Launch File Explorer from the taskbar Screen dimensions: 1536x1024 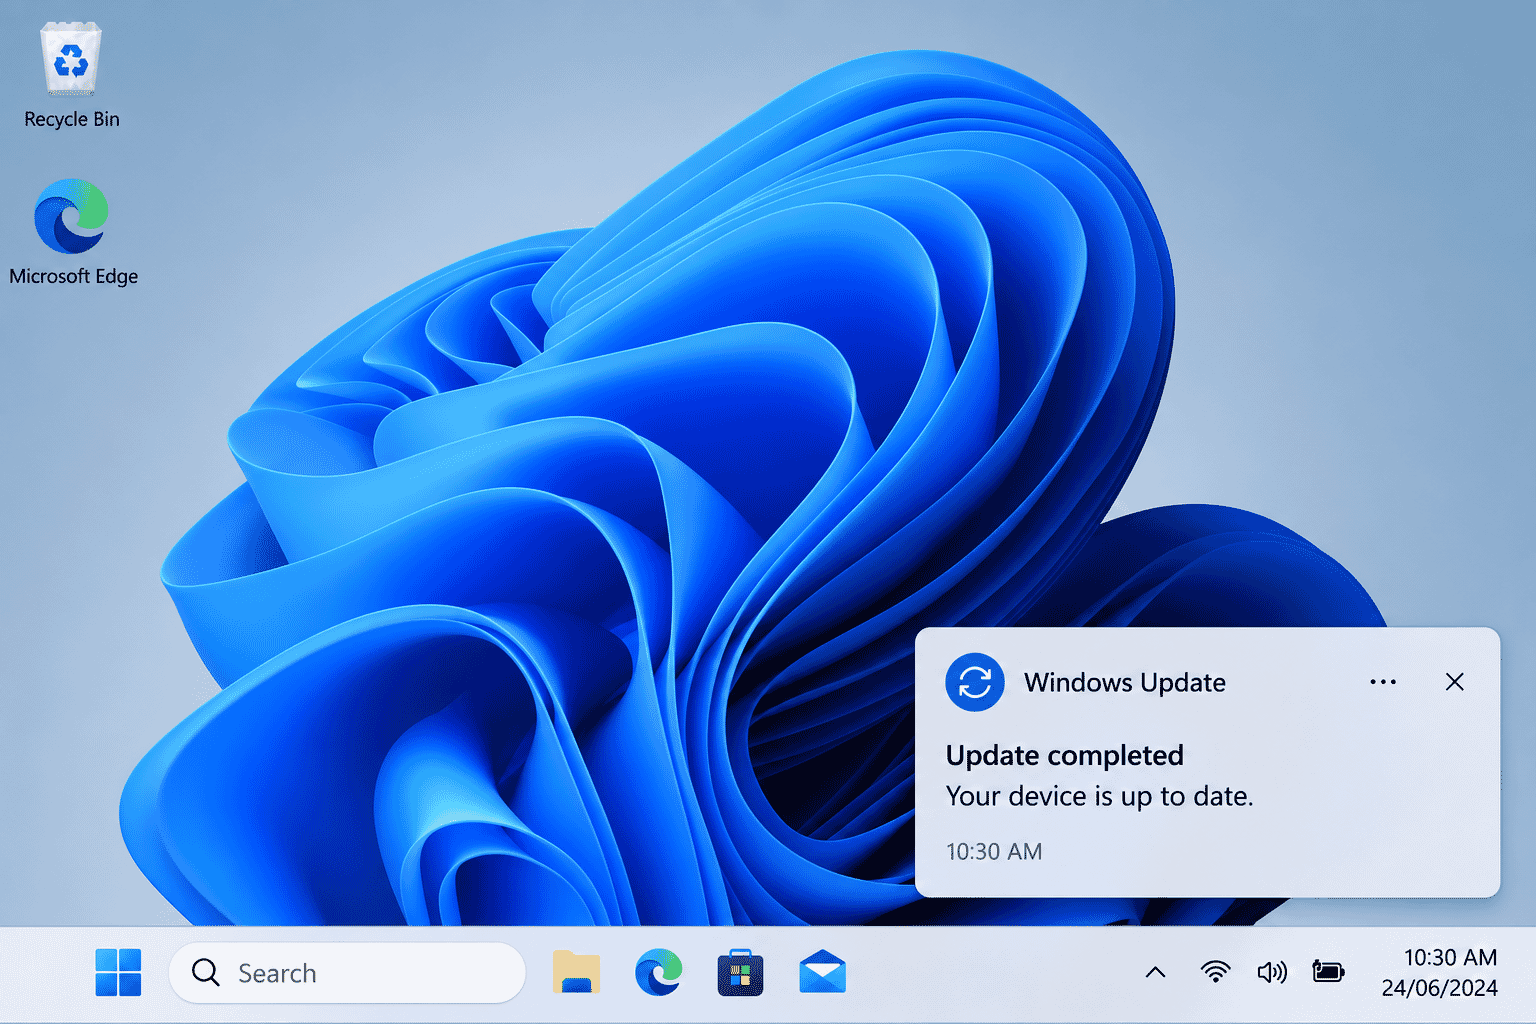point(576,972)
